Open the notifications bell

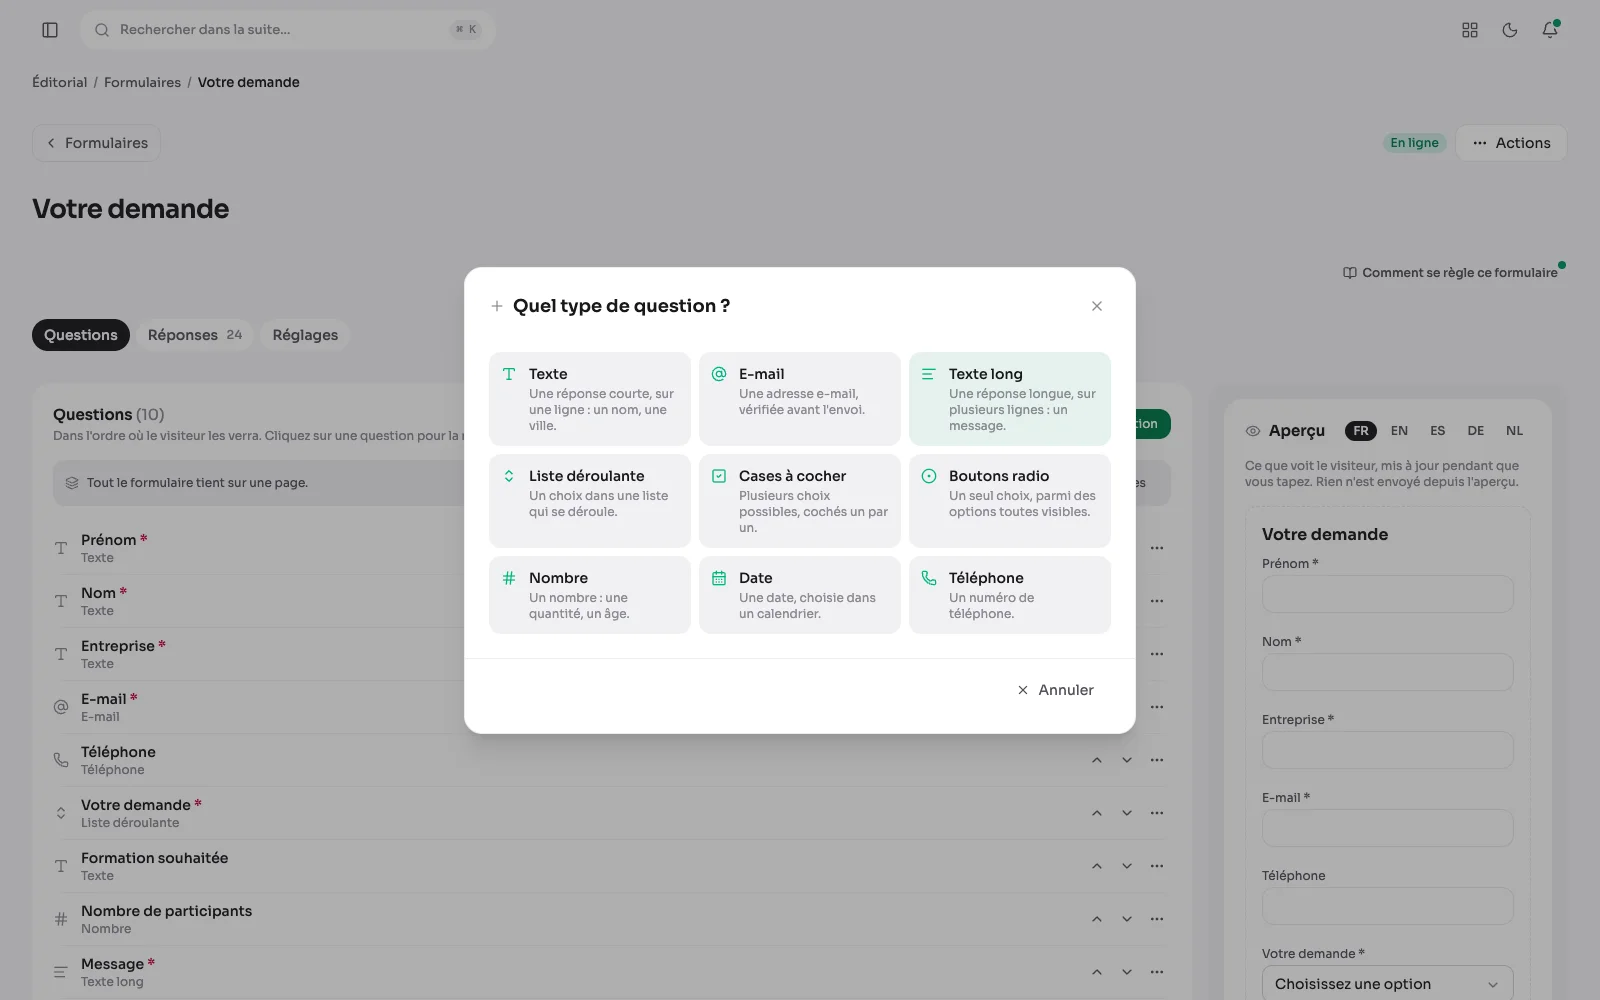click(1550, 30)
